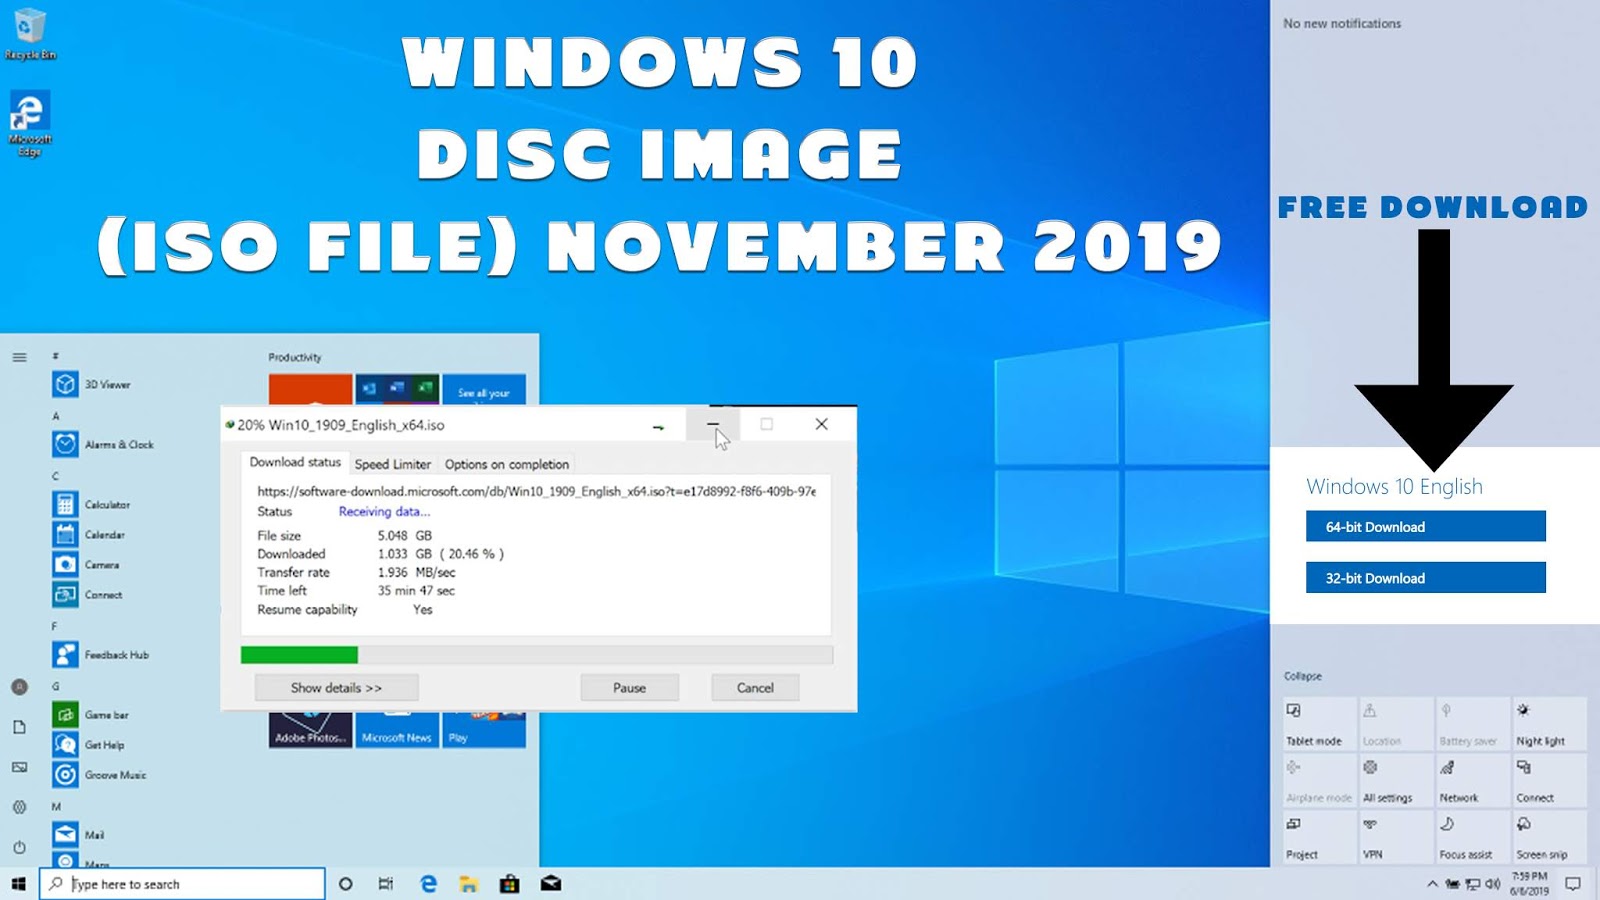Click the Receiving data status text
Viewport: 1600px width, 900px height.
[384, 511]
